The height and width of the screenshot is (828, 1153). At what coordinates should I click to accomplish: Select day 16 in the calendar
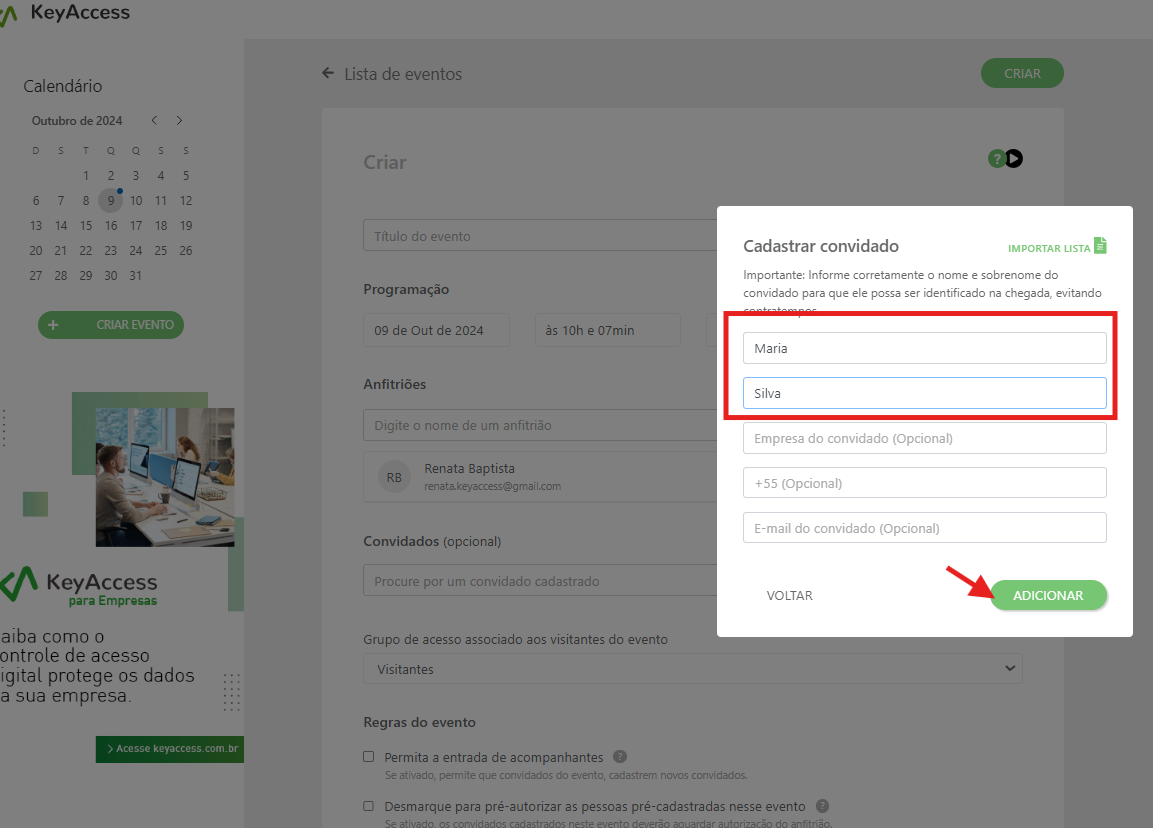click(111, 225)
